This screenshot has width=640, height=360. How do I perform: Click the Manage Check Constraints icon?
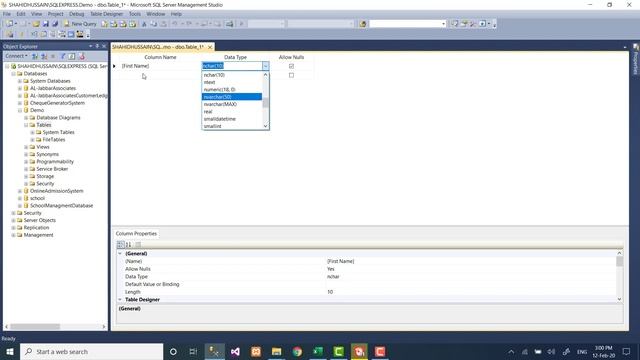71,35
